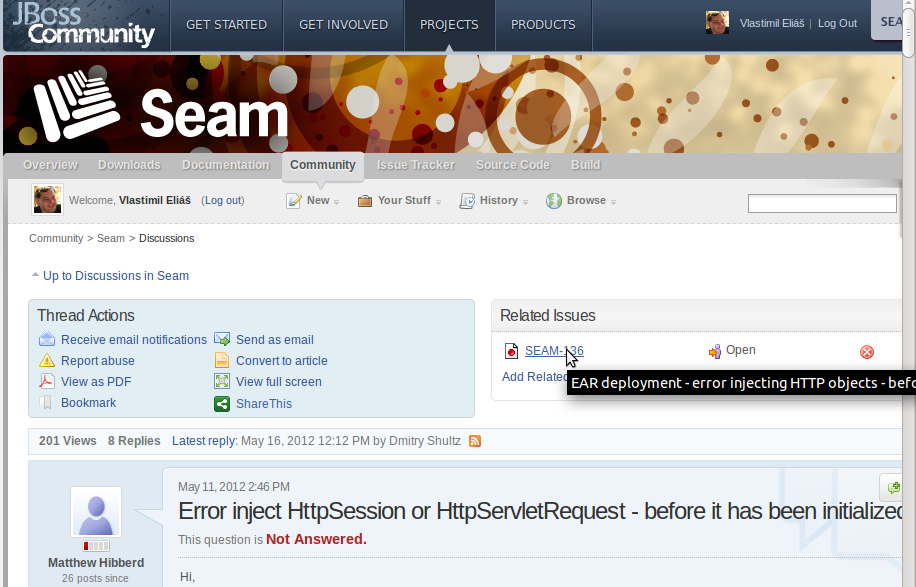916x587 pixels.
Task: Click the search input field
Action: tap(822, 203)
